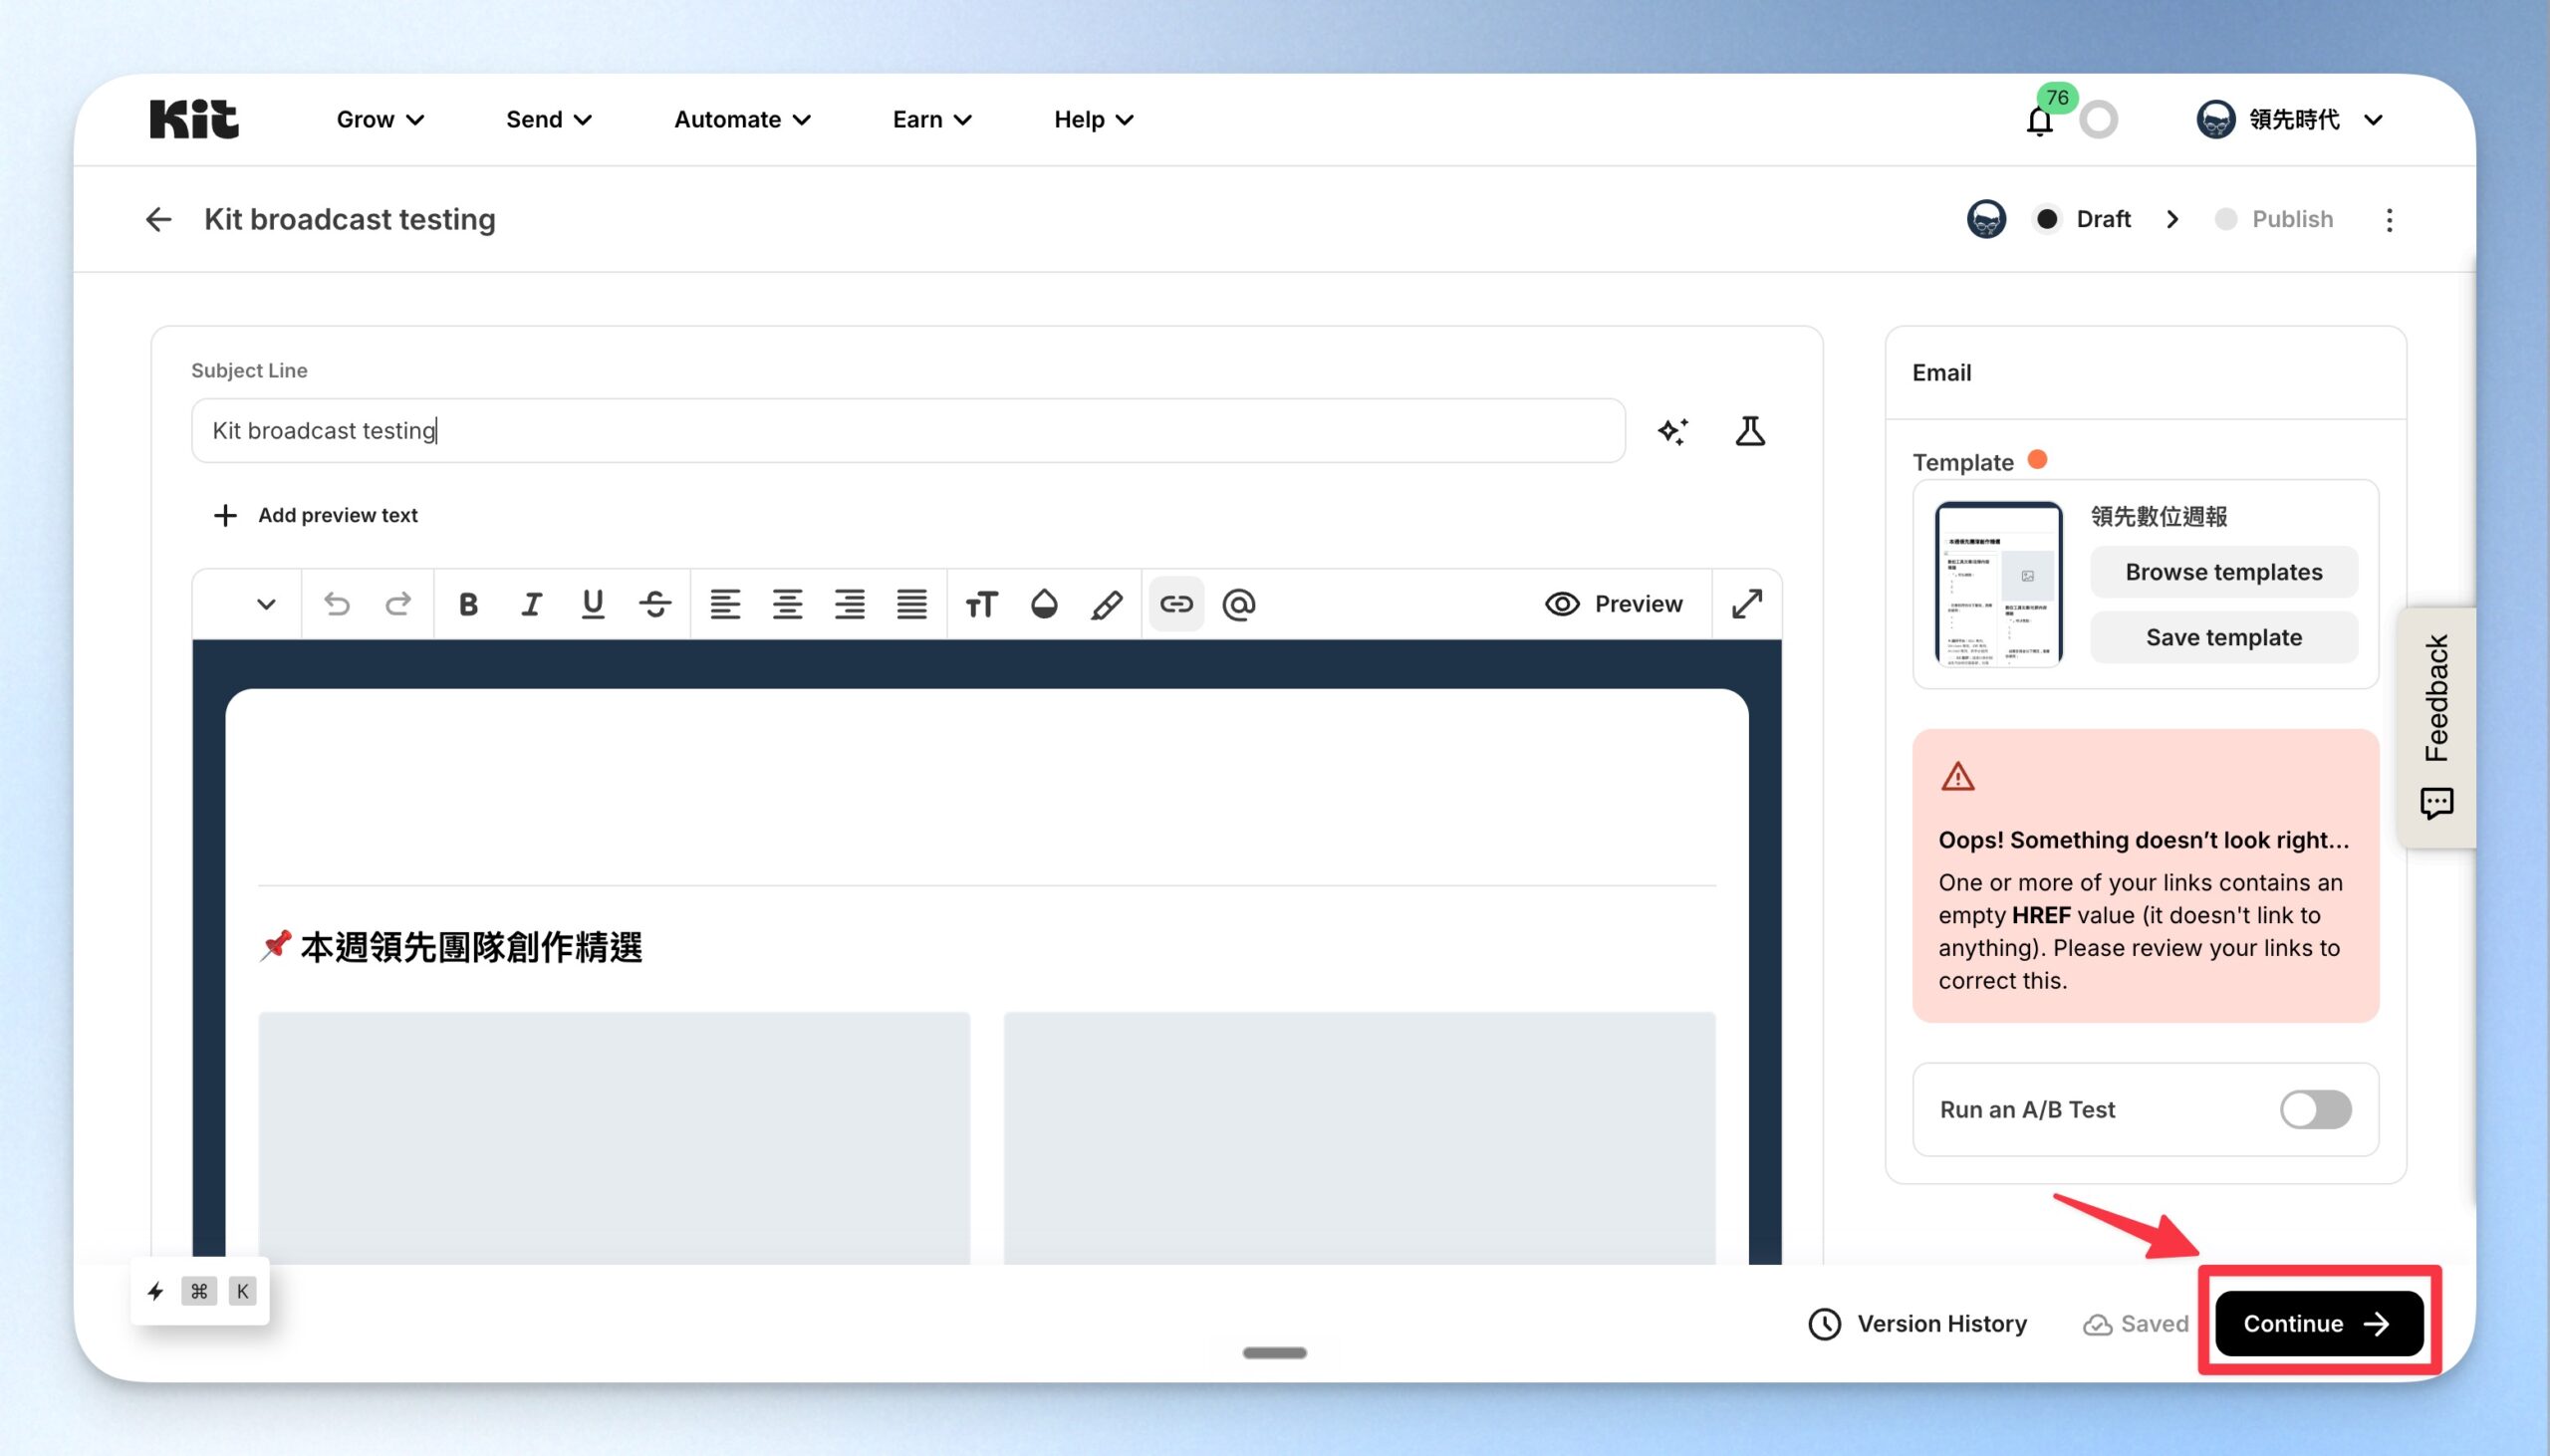Viewport: 2550px width, 1456px height.
Task: Open the text color droplet picker
Action: tap(1044, 604)
